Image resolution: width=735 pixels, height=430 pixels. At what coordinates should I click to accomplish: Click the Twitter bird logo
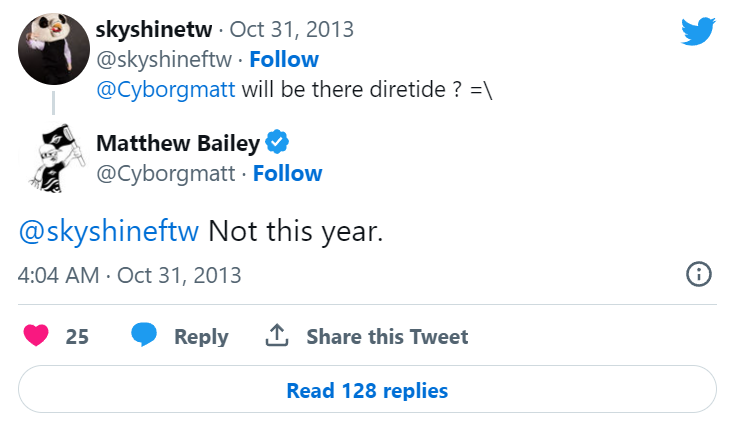[698, 32]
